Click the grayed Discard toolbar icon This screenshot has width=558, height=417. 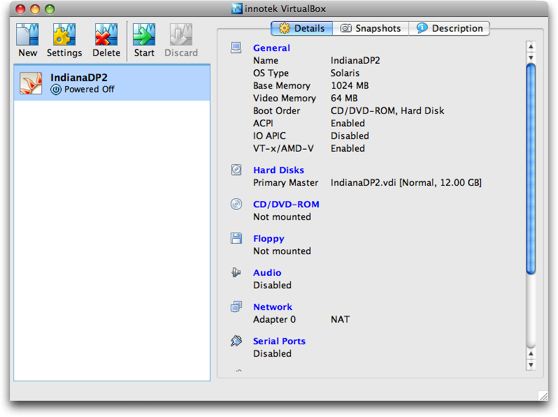click(x=181, y=35)
